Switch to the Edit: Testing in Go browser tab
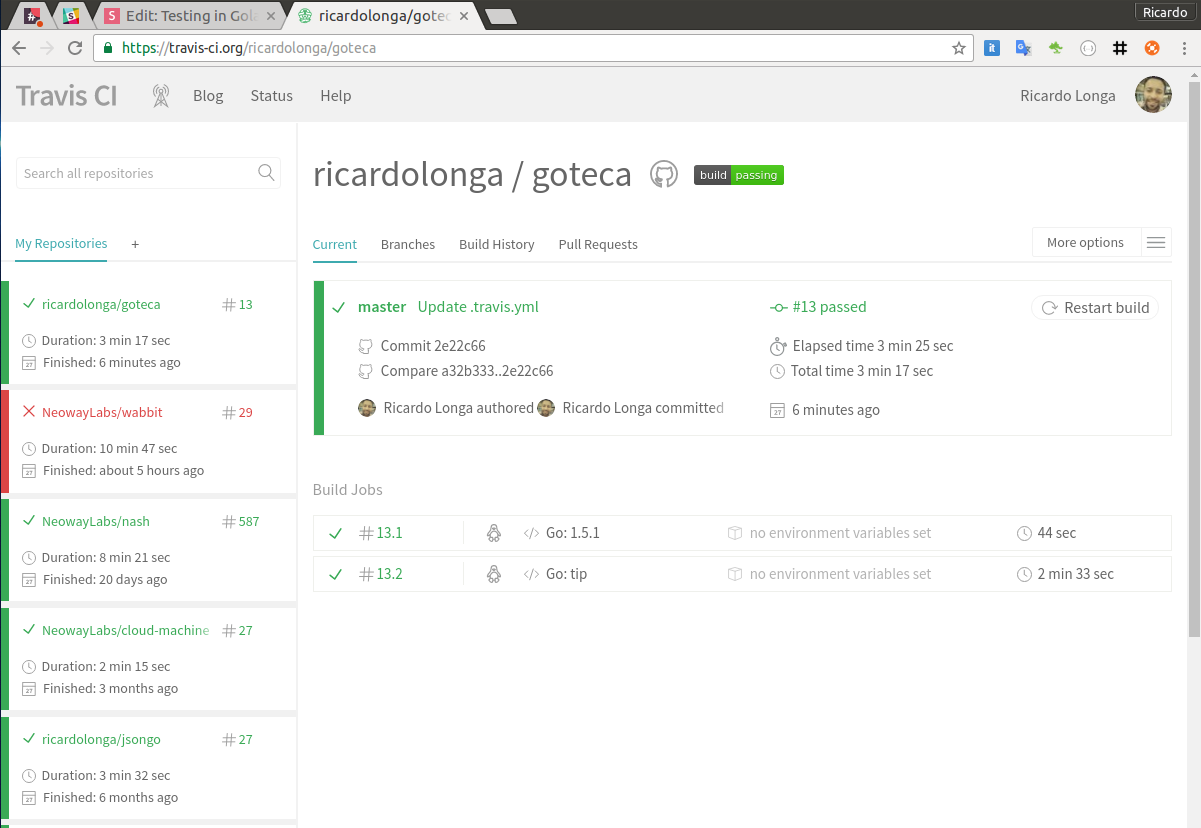 click(x=188, y=16)
